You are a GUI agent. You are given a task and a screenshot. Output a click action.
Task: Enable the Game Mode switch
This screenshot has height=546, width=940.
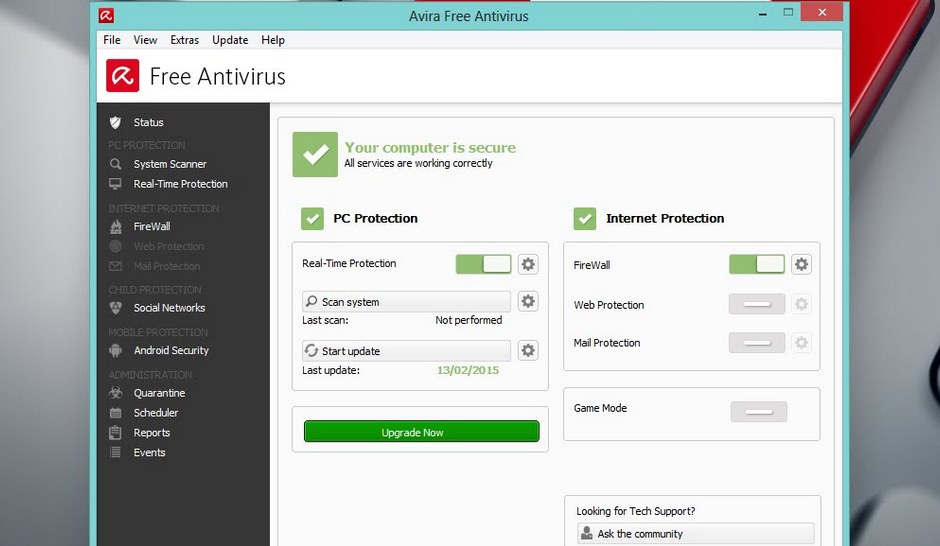coord(758,412)
